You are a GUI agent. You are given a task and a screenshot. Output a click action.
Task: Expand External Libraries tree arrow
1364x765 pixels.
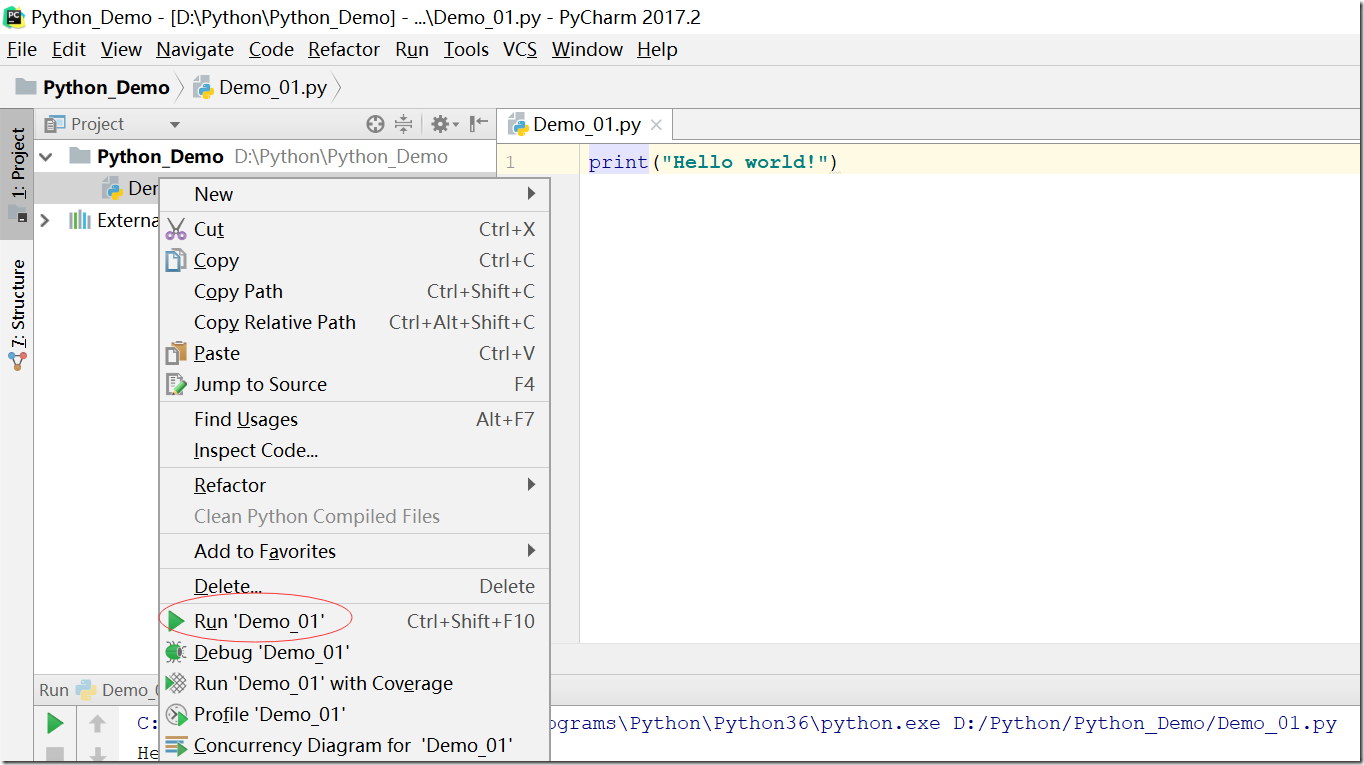[45, 220]
